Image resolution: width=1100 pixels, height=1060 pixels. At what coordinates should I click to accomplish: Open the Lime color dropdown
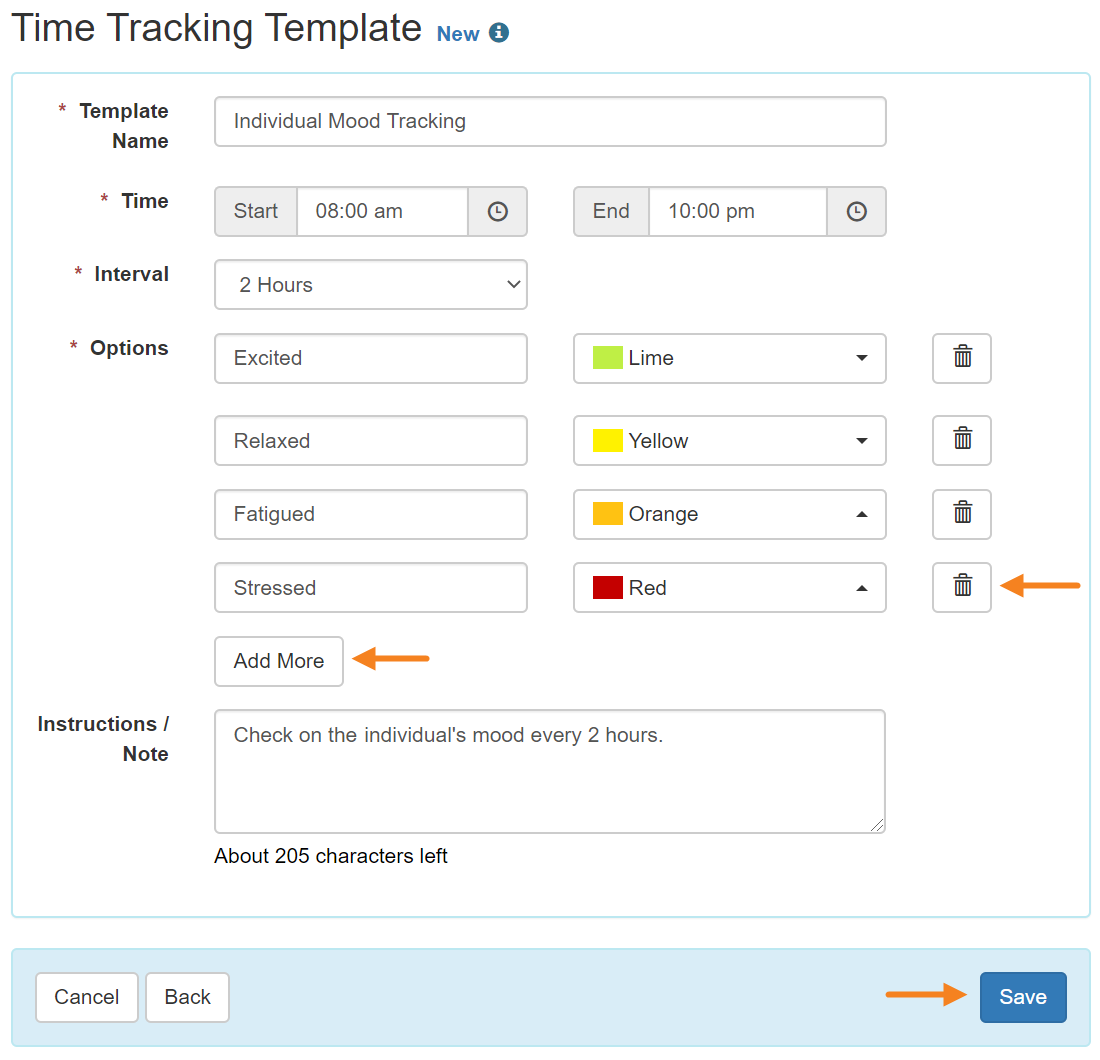pyautogui.click(x=861, y=358)
